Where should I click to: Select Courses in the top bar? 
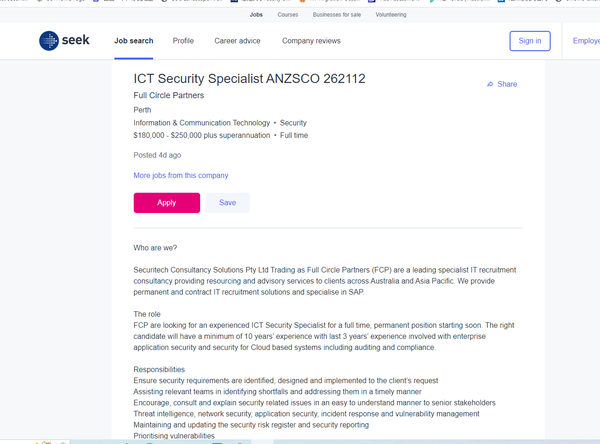point(288,15)
